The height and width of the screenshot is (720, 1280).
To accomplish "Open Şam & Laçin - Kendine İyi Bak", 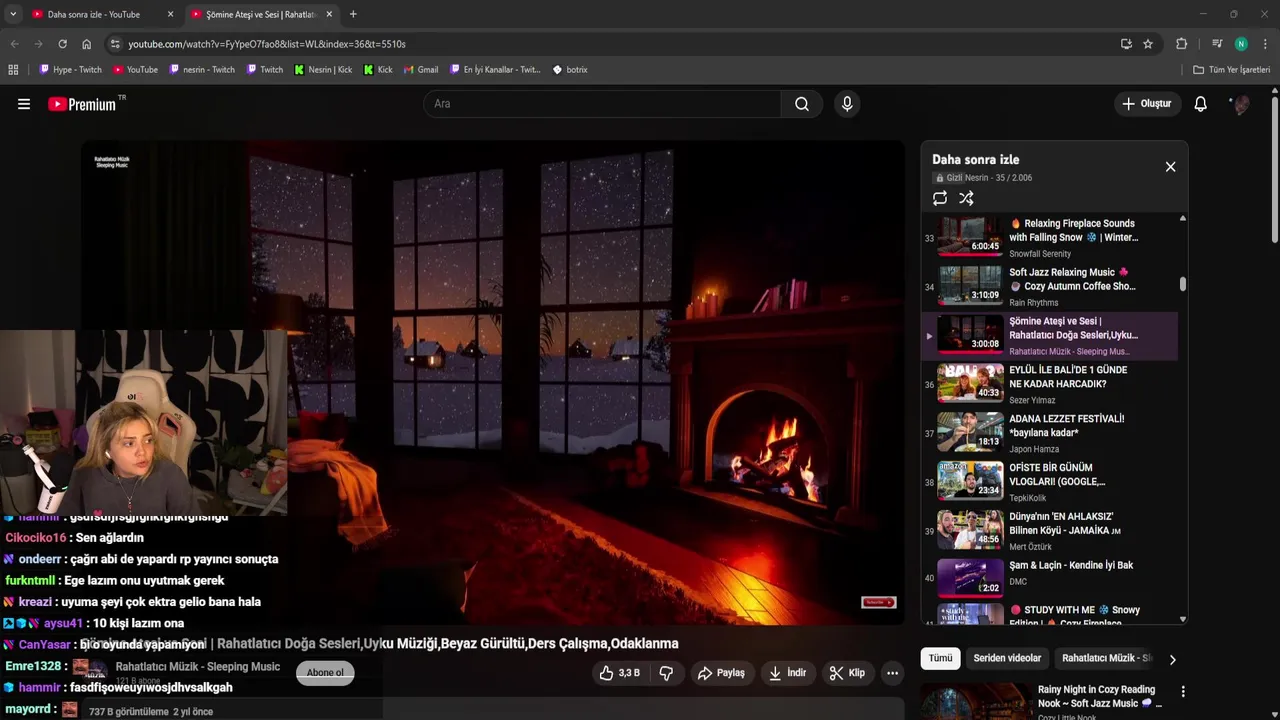I will pos(1050,578).
